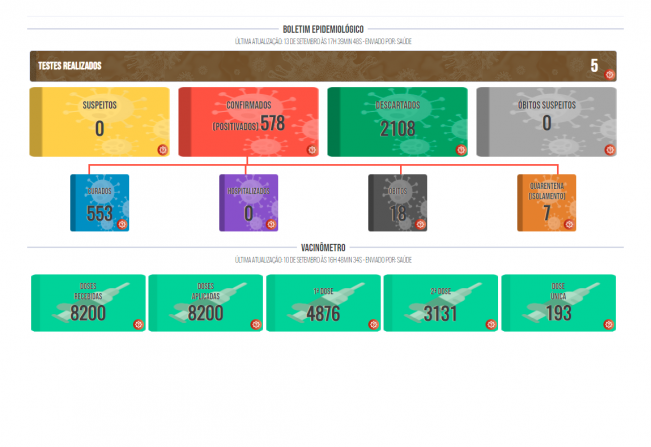Click the red icon on Suspeitos card
This screenshot has height=447, width=651.
tap(163, 150)
